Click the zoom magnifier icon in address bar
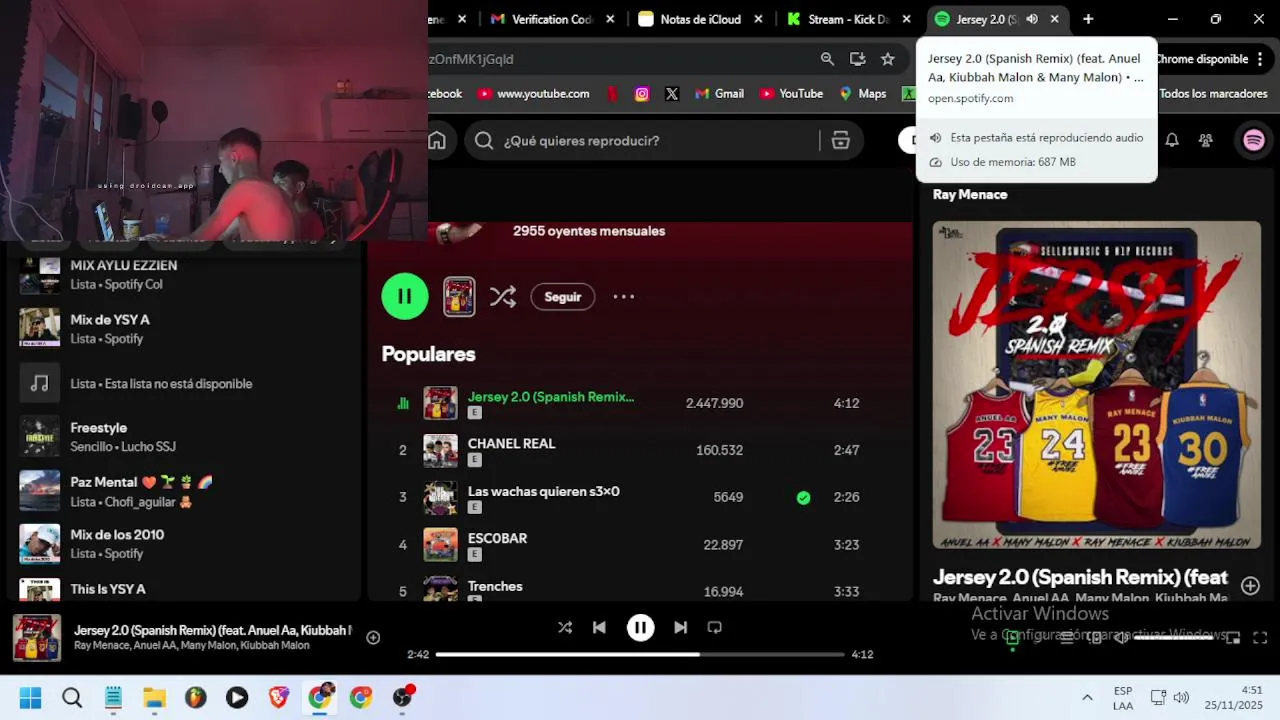This screenshot has width=1280, height=720. pos(827,59)
